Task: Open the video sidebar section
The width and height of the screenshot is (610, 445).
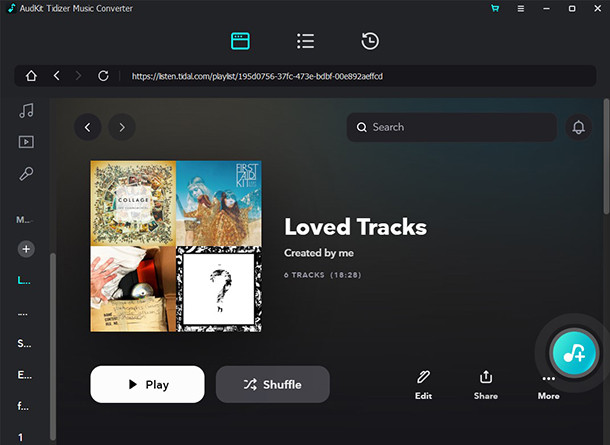Action: point(26,142)
